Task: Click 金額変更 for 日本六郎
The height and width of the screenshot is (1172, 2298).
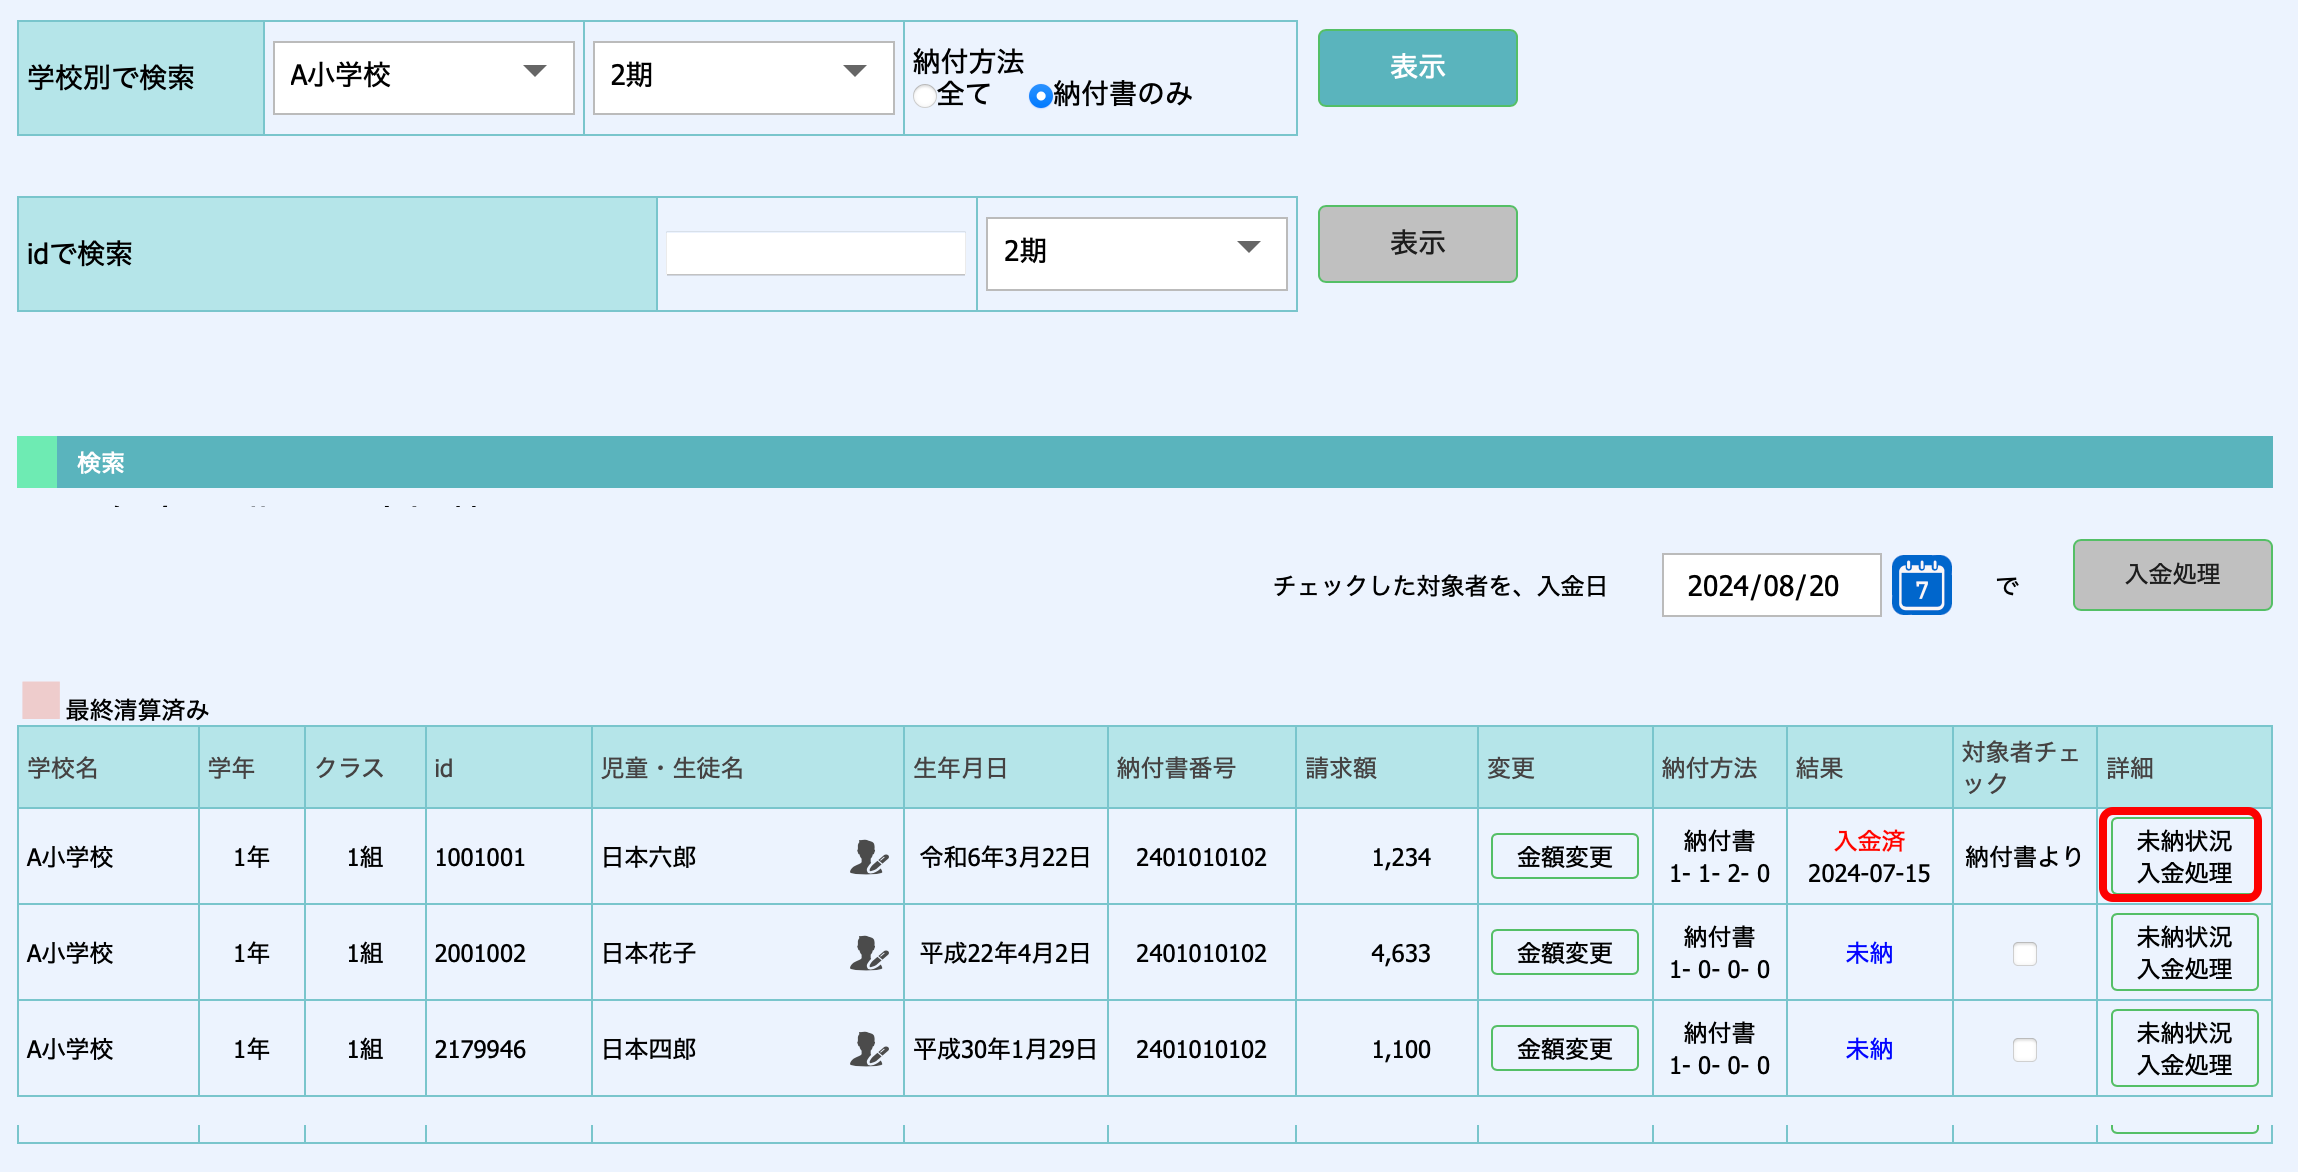Action: pyautogui.click(x=1564, y=857)
